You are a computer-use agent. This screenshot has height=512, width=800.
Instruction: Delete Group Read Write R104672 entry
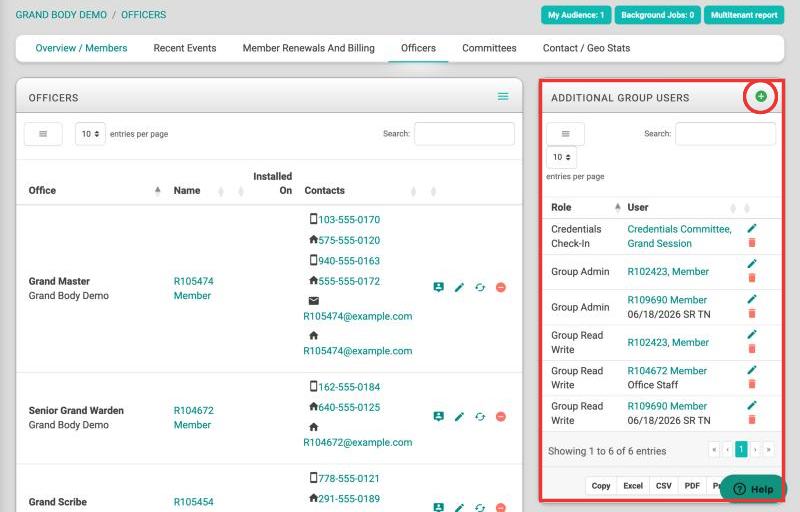click(x=752, y=384)
